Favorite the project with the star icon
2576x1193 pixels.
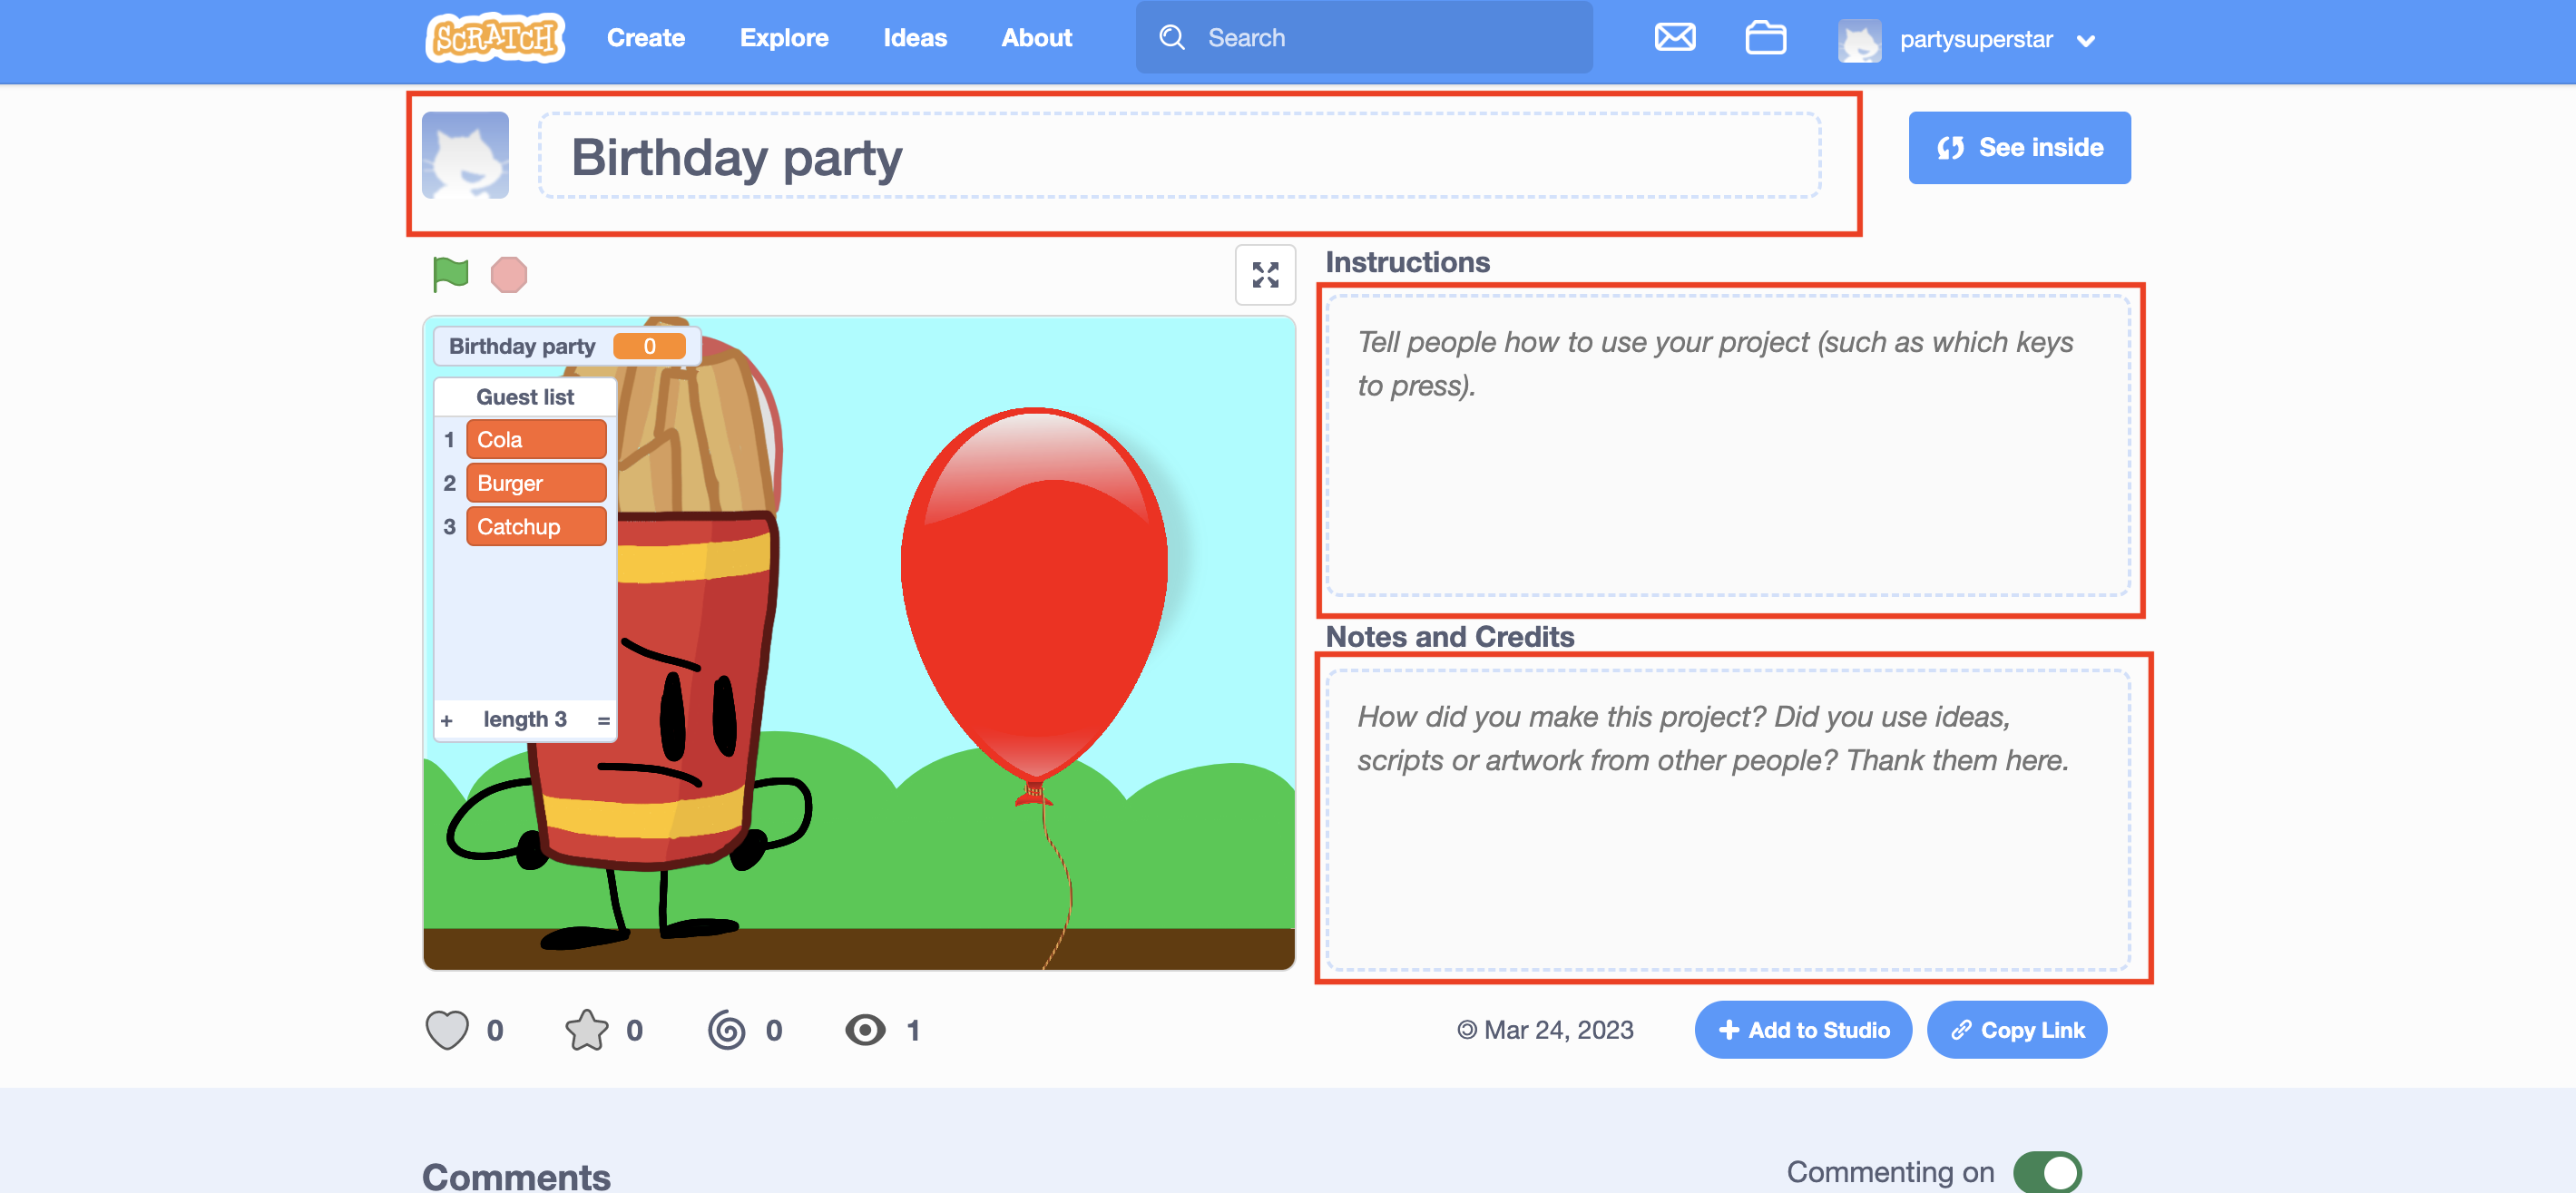pos(587,1029)
